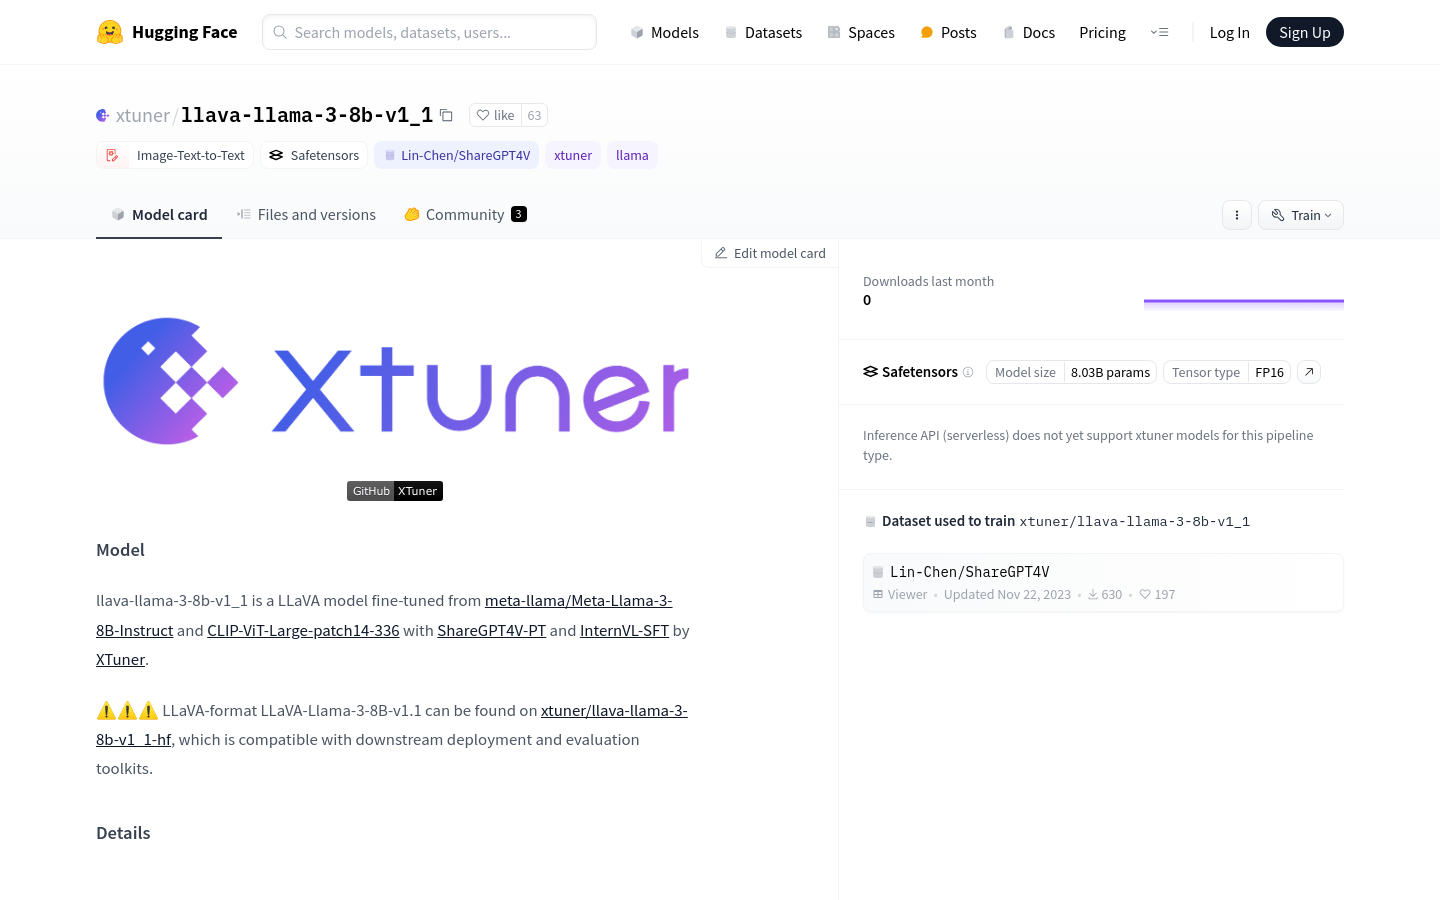This screenshot has height=900, width=1440.
Task: Click the xtuner organization avatar icon
Action: click(103, 115)
